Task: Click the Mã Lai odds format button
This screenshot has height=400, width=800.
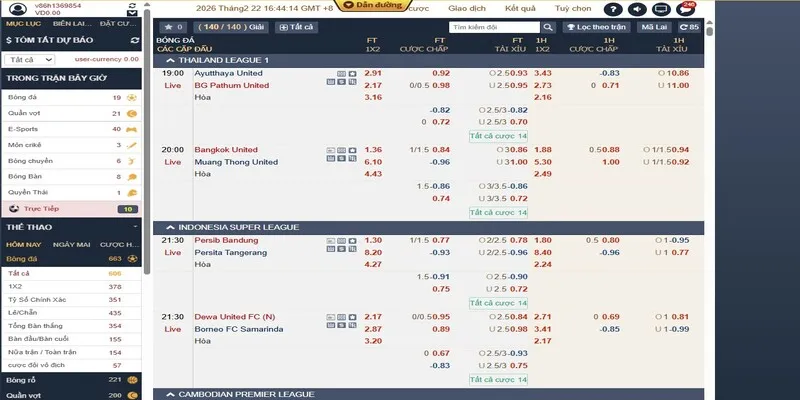Action: click(x=653, y=27)
